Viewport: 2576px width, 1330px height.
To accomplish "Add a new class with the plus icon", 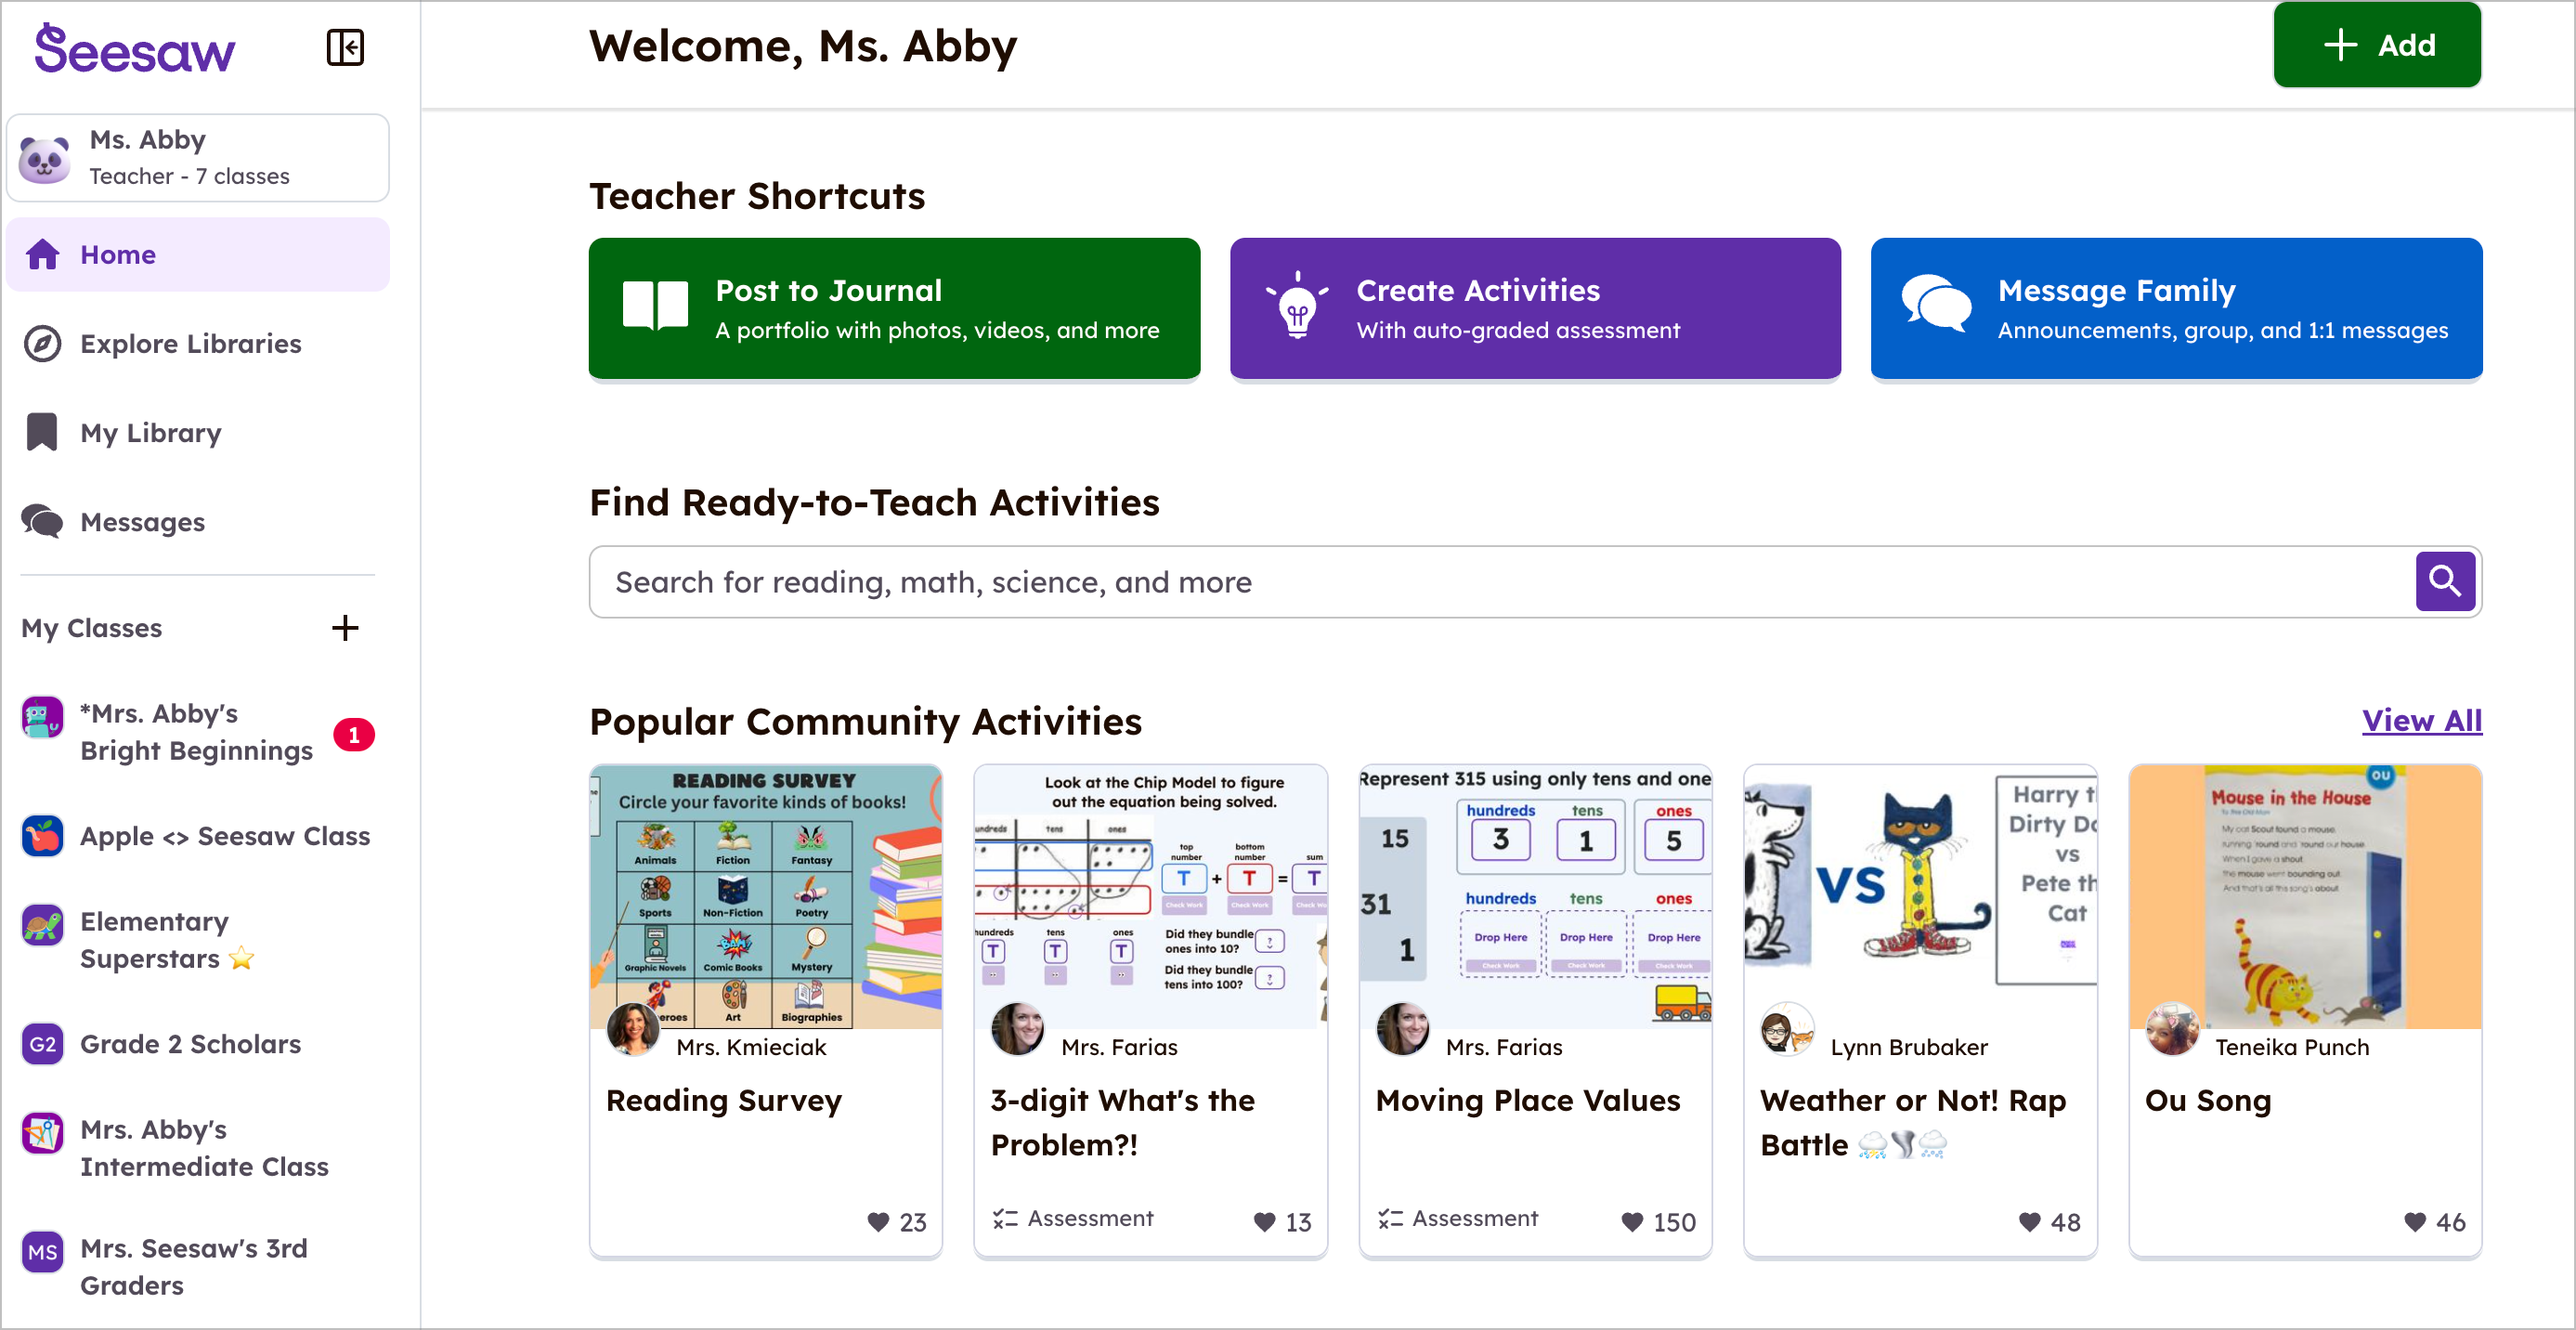I will (345, 628).
